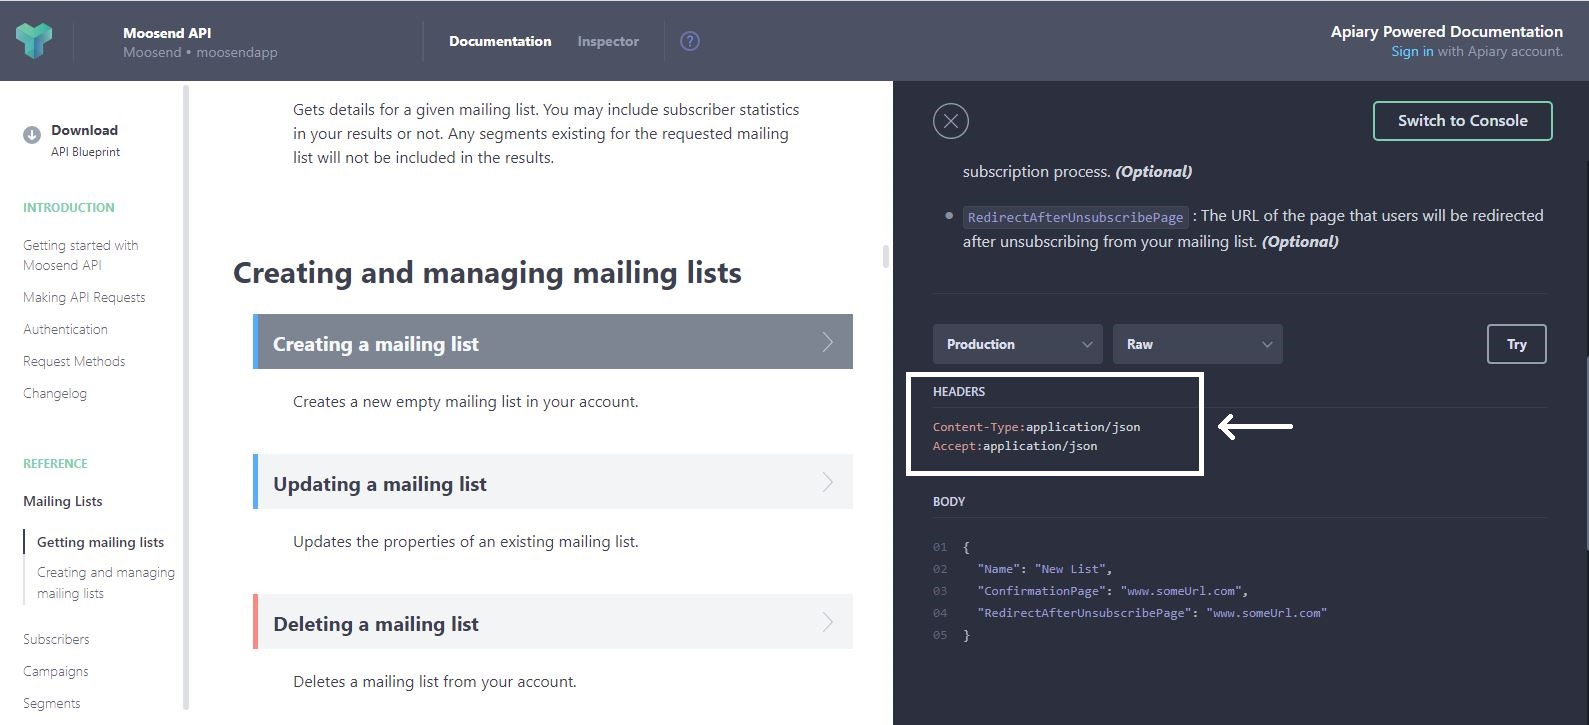1589x725 pixels.
Task: Click the Download API Blueprint text
Action: [85, 140]
